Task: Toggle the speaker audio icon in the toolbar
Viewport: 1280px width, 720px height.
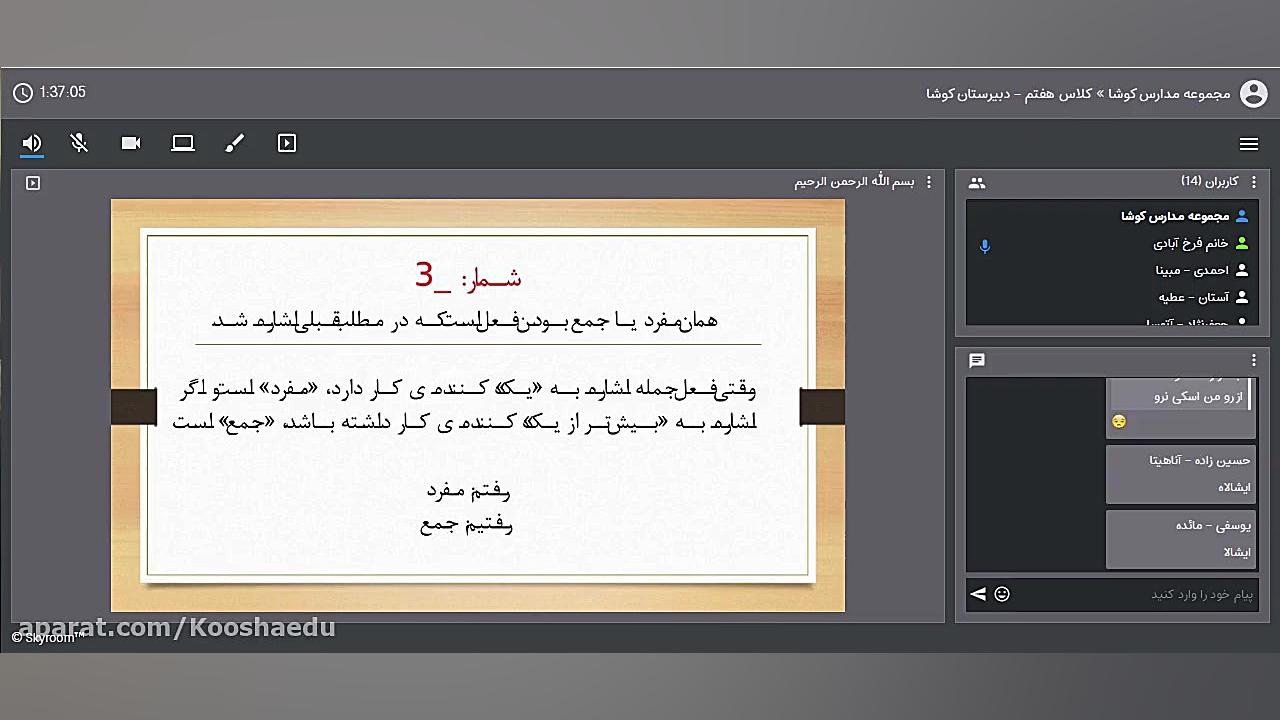Action: pyautogui.click(x=31, y=143)
